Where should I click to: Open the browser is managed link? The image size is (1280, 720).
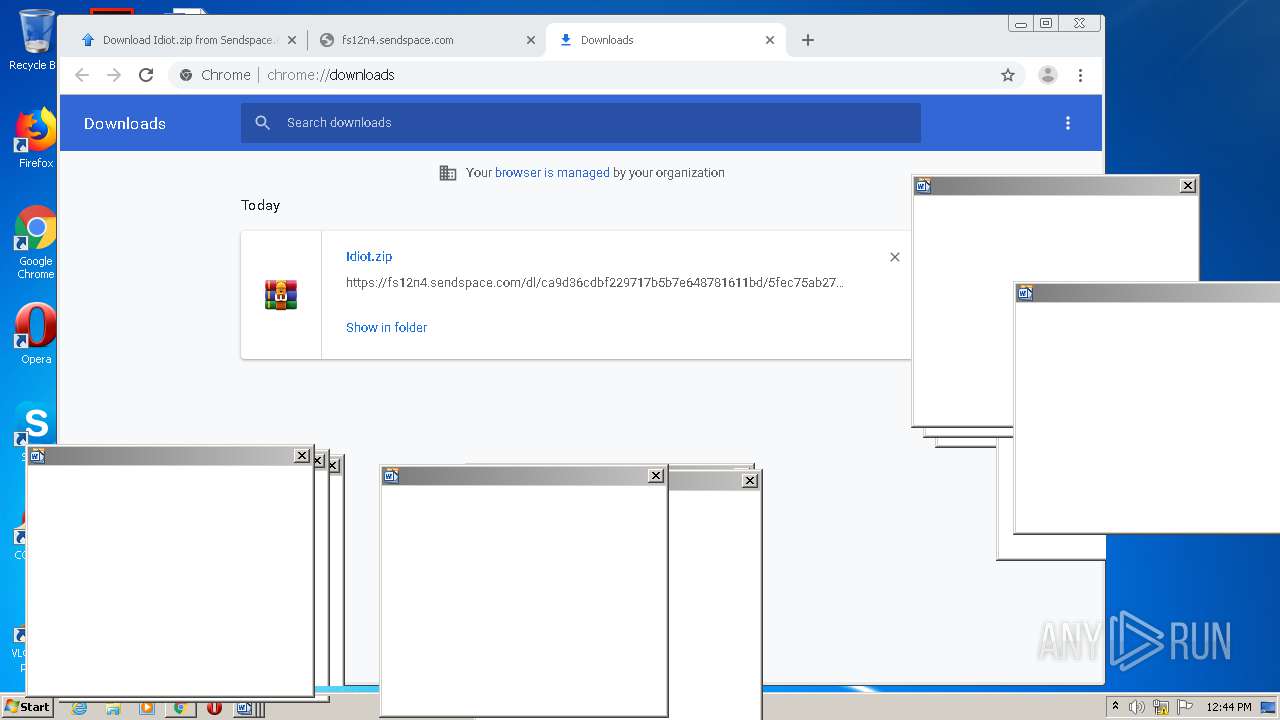pyautogui.click(x=552, y=173)
